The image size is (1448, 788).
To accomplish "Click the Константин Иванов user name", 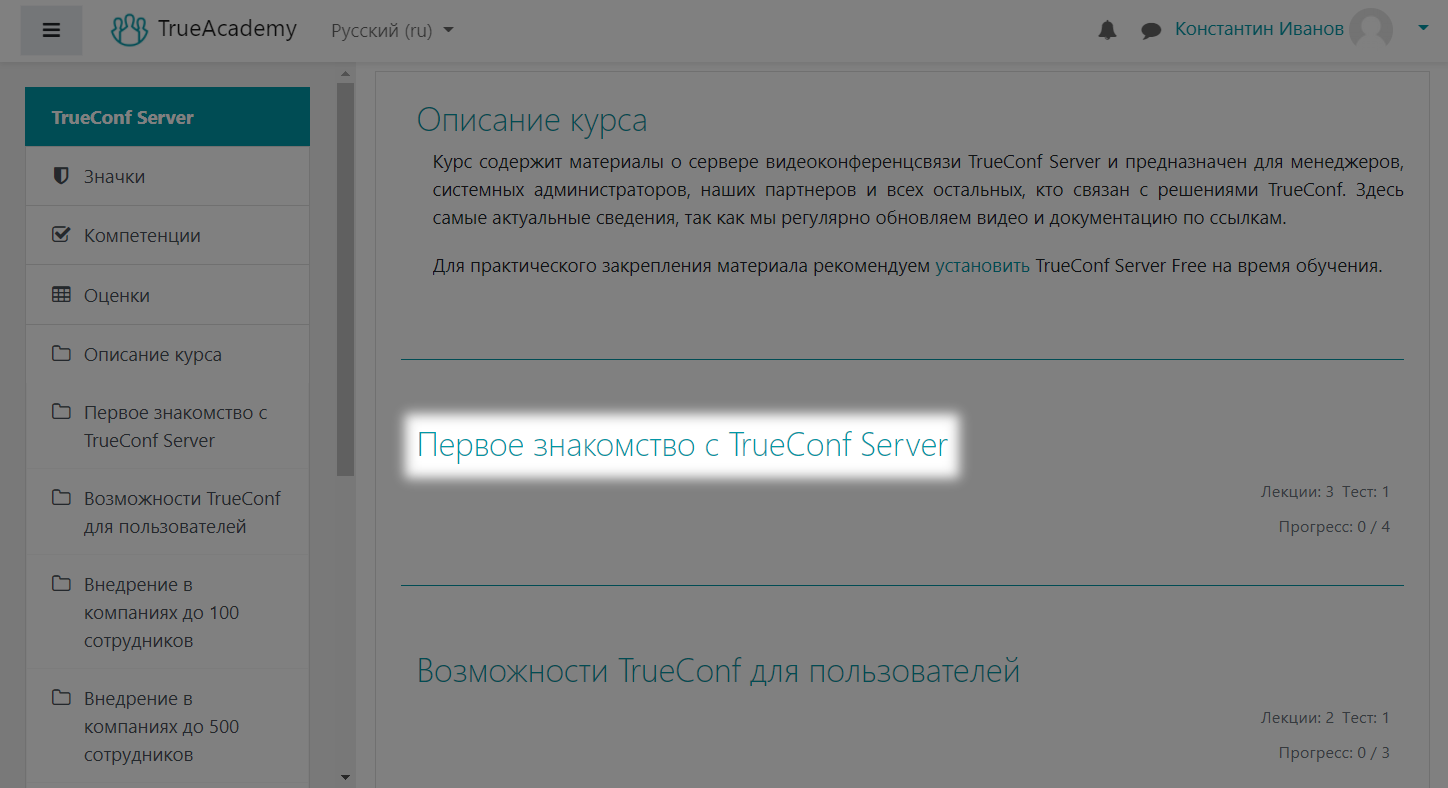I will pyautogui.click(x=1259, y=29).
